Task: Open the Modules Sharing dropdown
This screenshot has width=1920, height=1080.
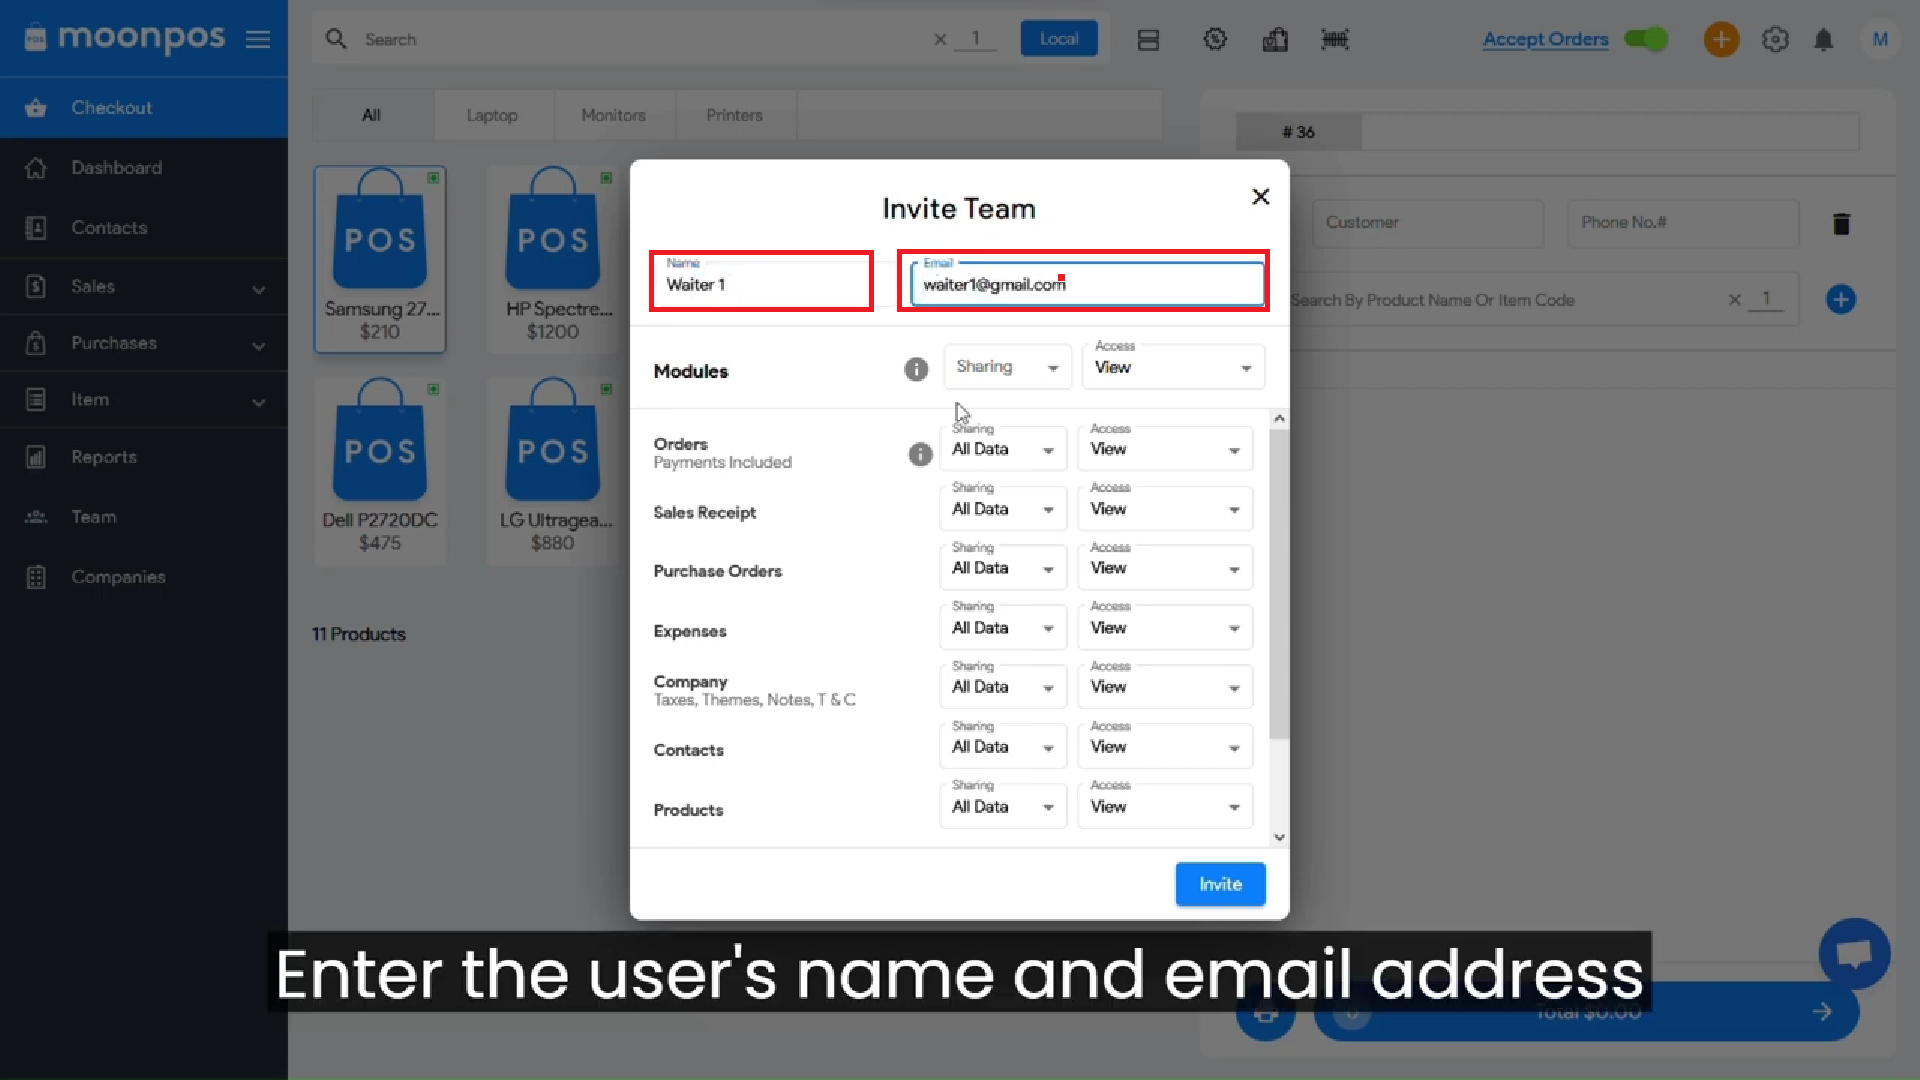Action: click(x=1007, y=367)
